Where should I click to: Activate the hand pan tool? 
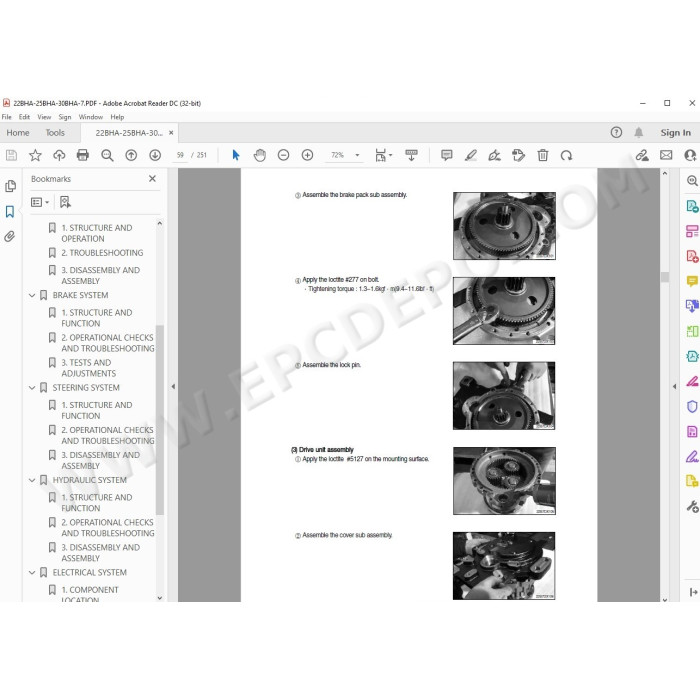click(x=259, y=155)
